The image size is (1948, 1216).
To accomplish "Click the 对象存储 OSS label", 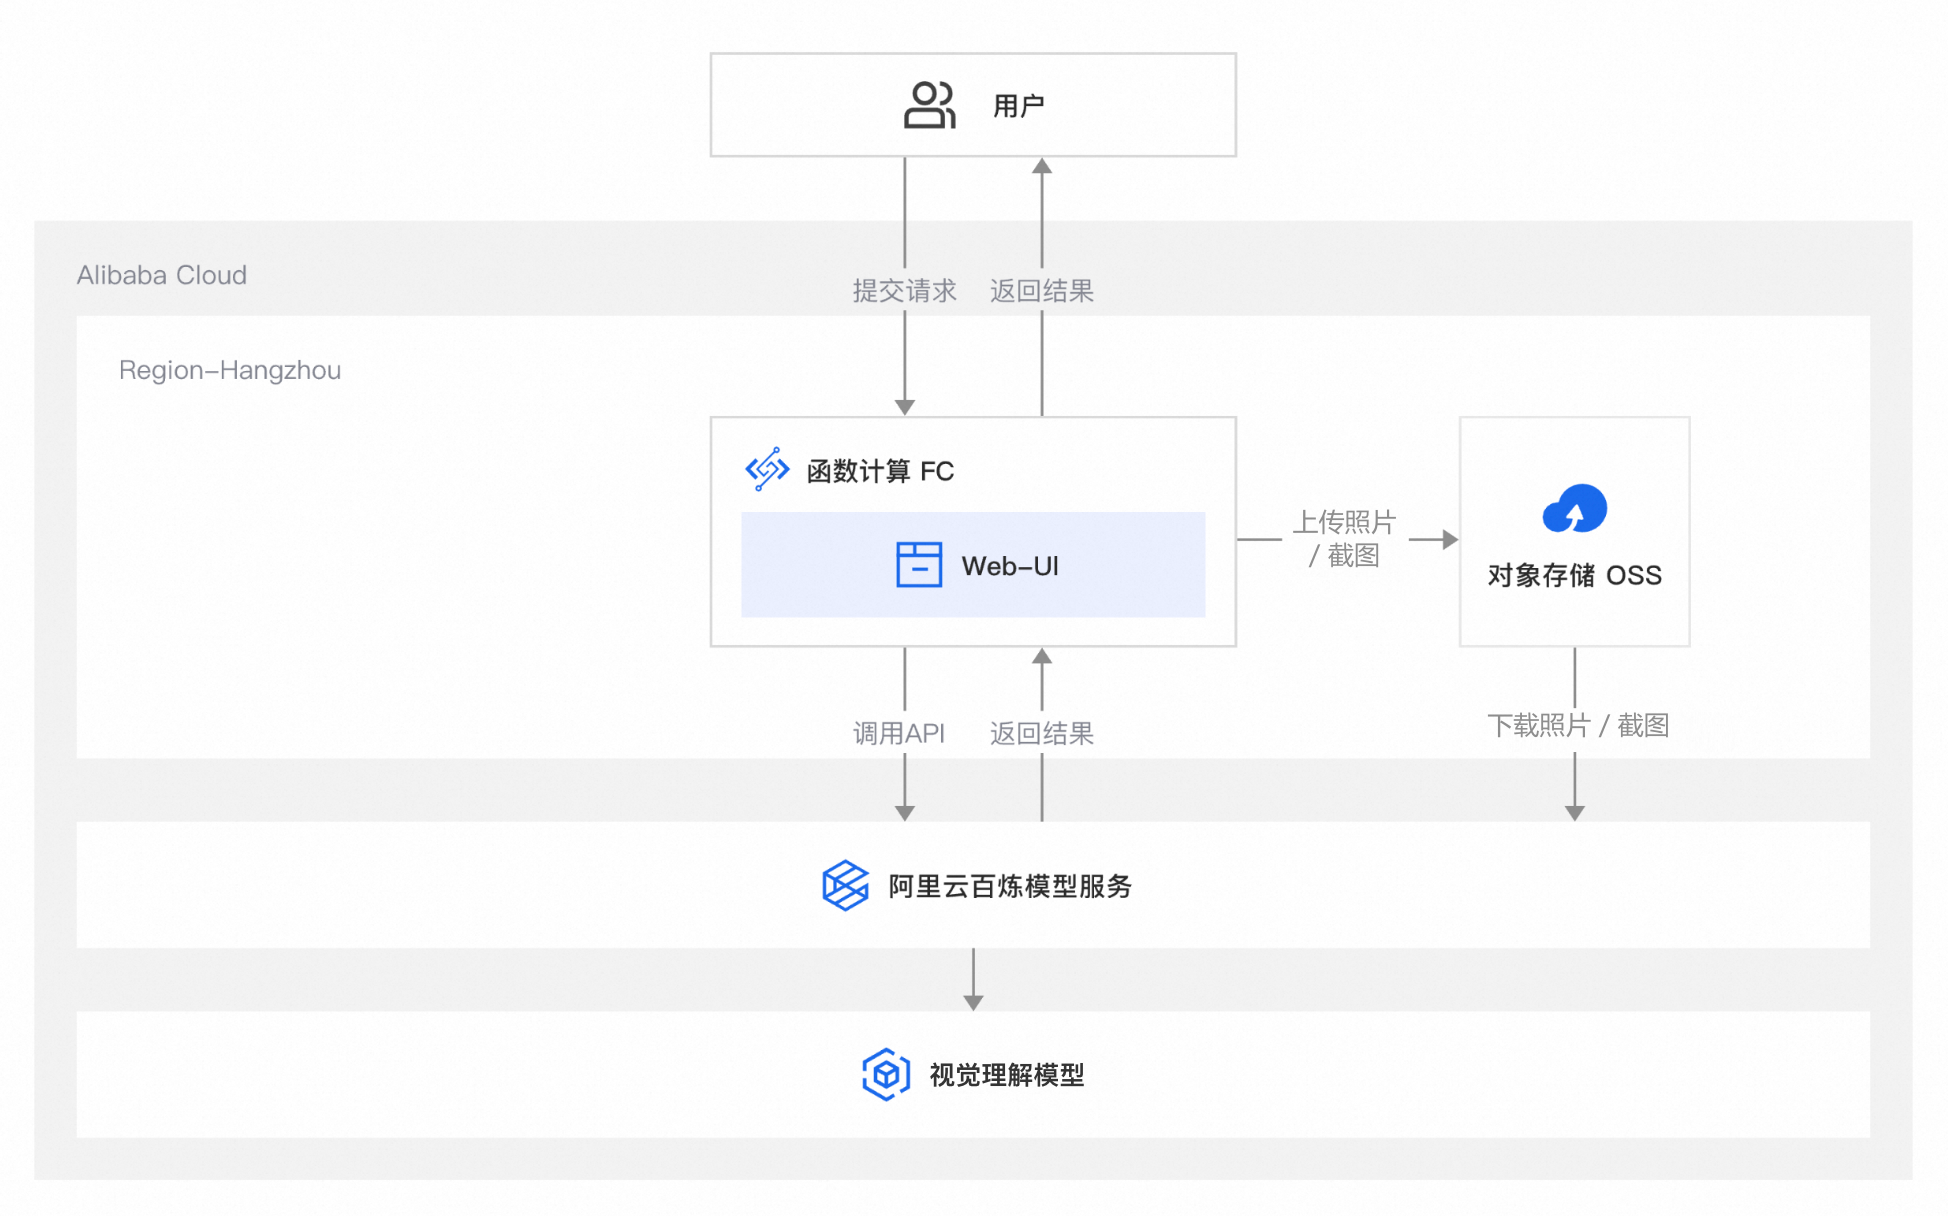I will [x=1574, y=575].
